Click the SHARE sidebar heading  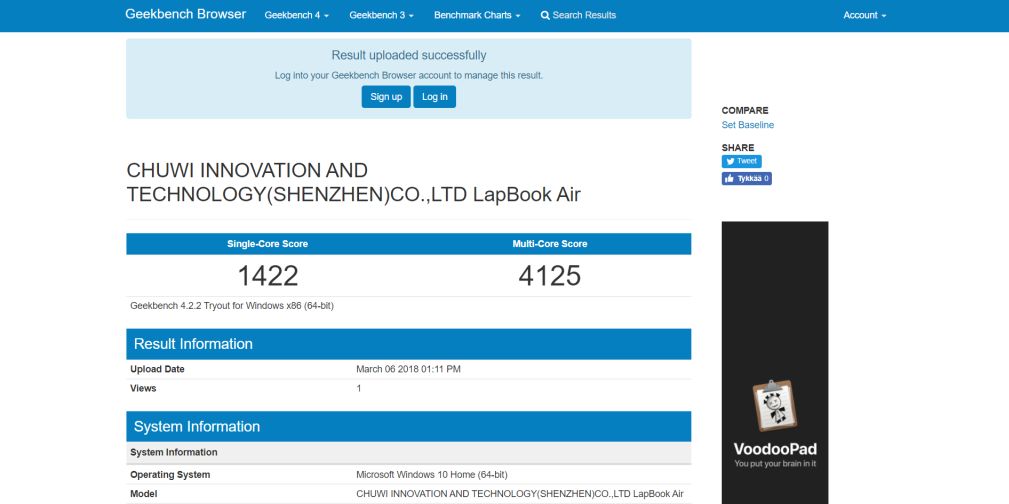(x=737, y=147)
